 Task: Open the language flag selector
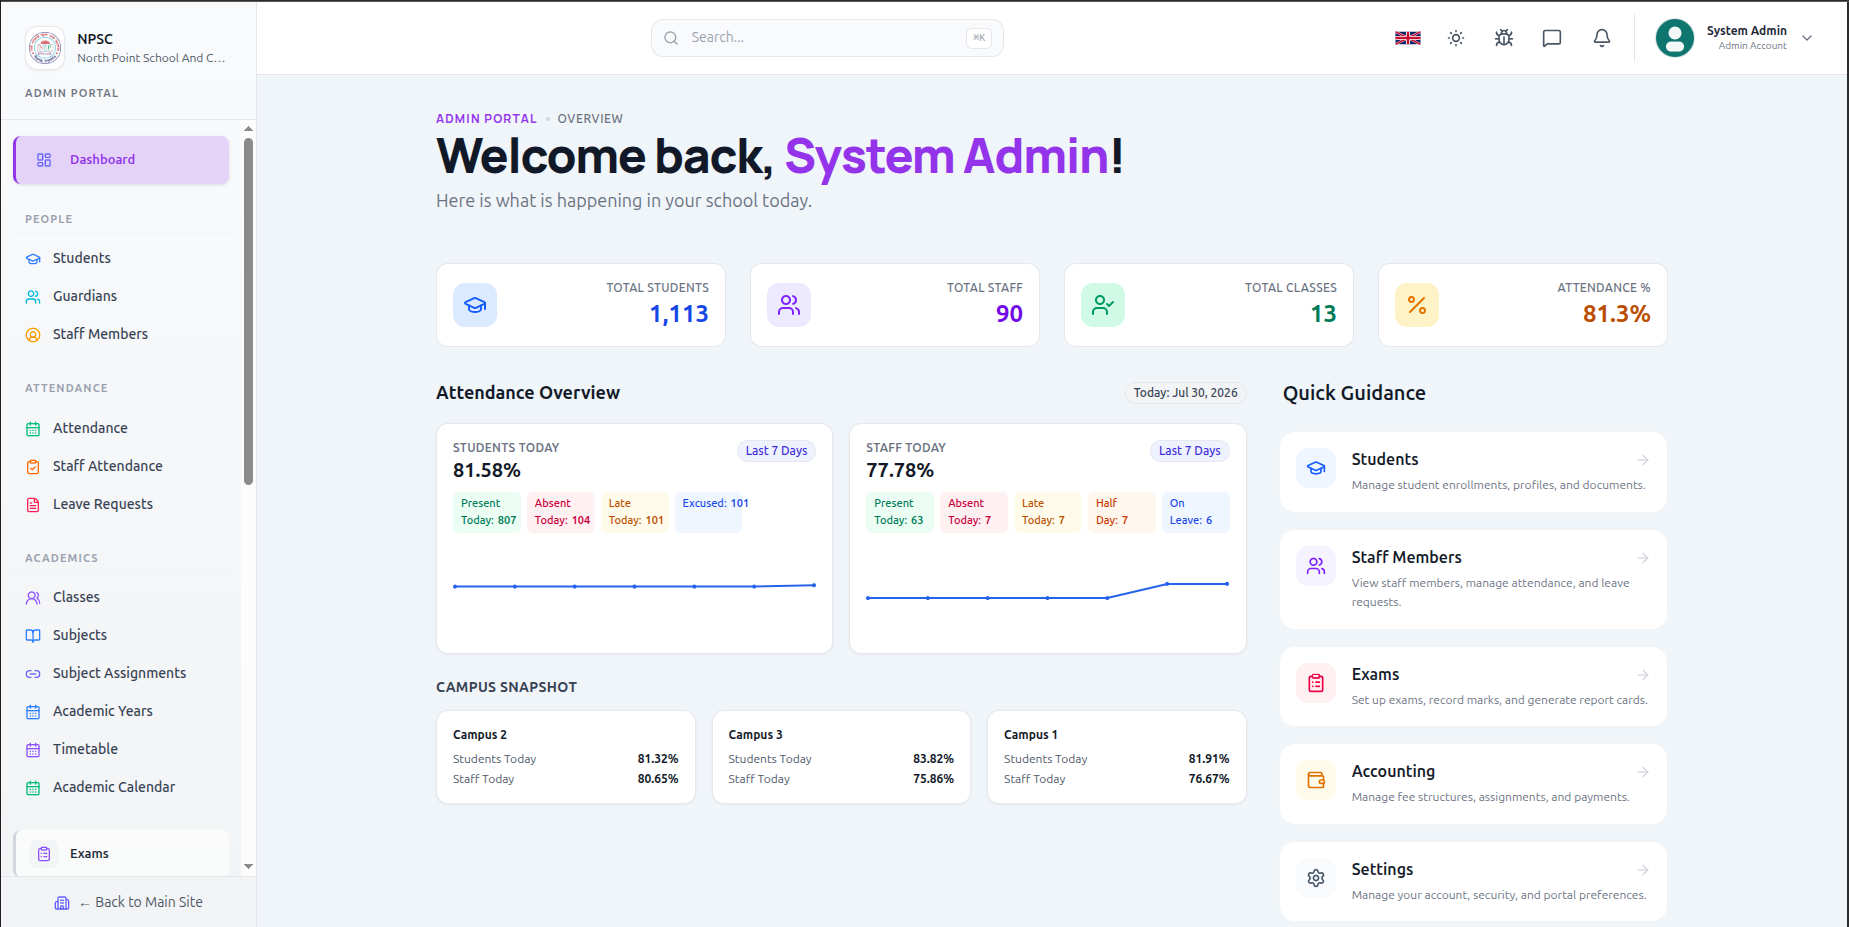tap(1408, 38)
